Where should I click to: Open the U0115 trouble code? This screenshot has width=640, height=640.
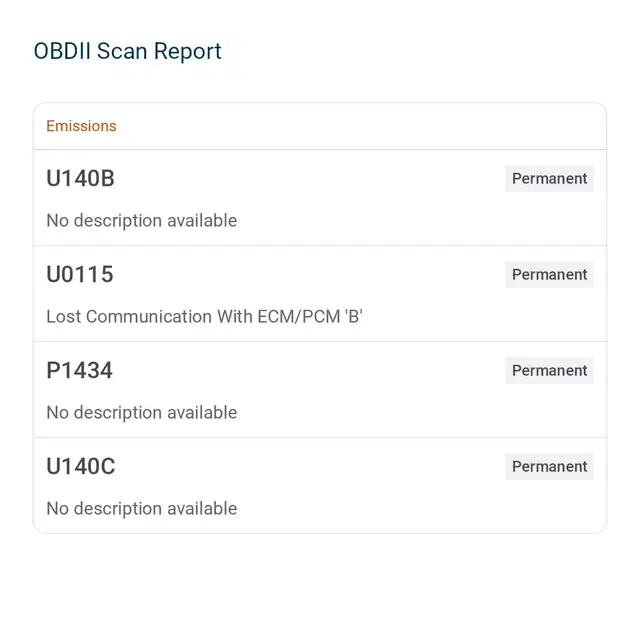point(80,274)
